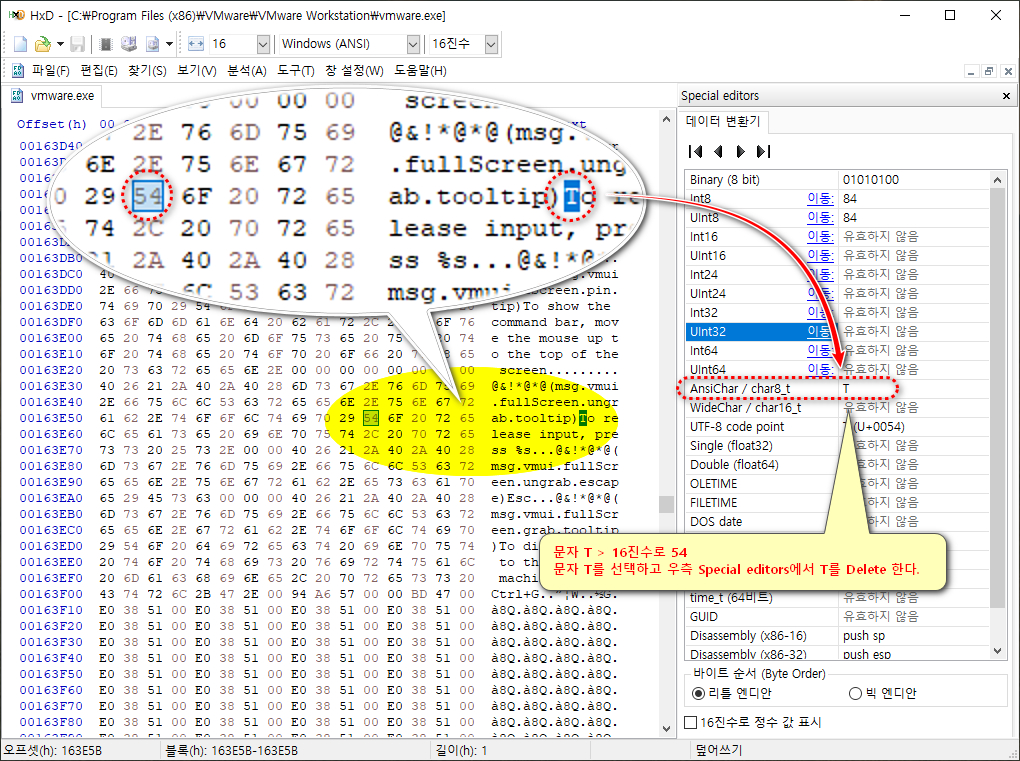Jump to first byte in data inspector
The width and height of the screenshot is (1020, 761).
pos(695,152)
